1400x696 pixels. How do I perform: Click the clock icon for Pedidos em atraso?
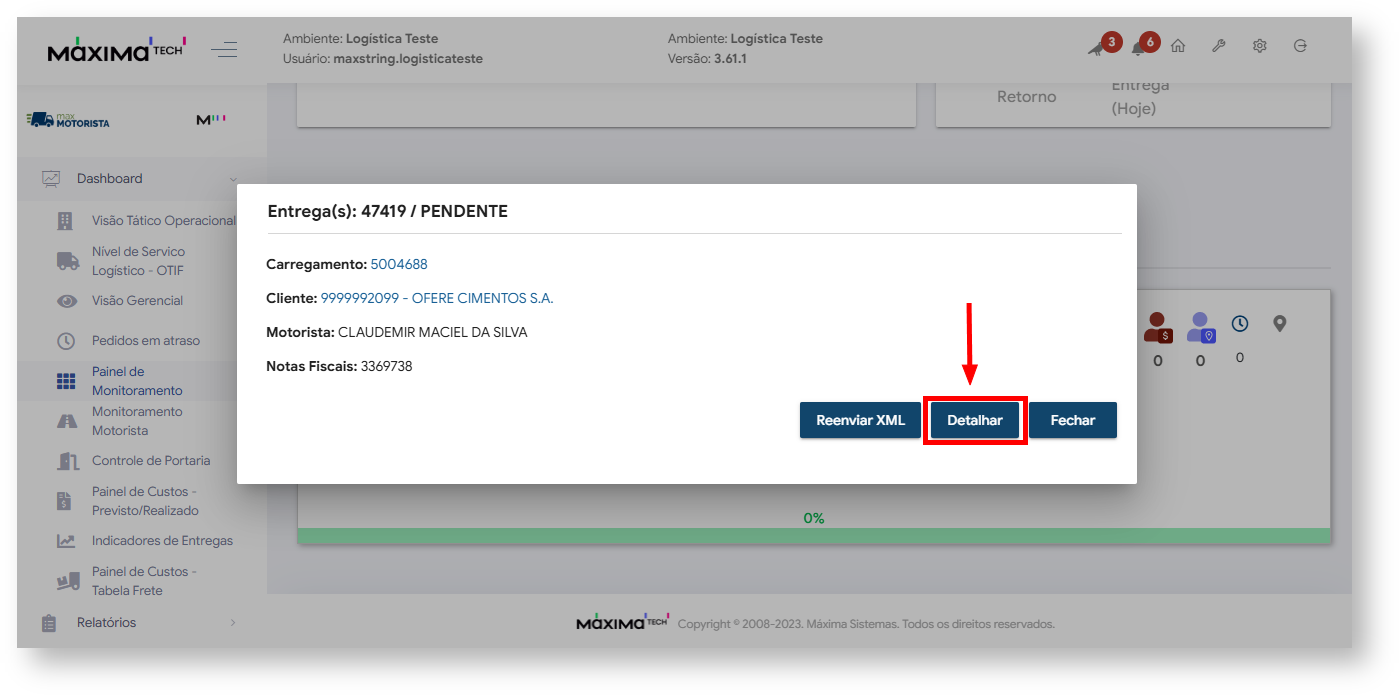tap(66, 341)
